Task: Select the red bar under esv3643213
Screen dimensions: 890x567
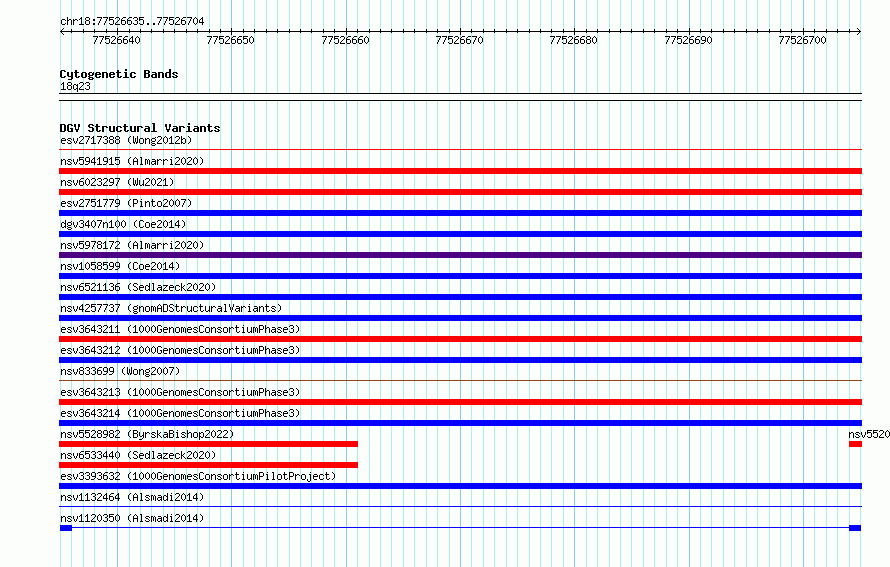Action: point(460,402)
